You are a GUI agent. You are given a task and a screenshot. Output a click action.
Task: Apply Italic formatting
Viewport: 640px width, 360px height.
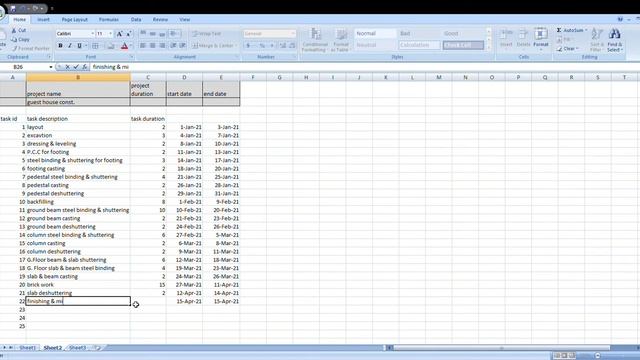70,46
